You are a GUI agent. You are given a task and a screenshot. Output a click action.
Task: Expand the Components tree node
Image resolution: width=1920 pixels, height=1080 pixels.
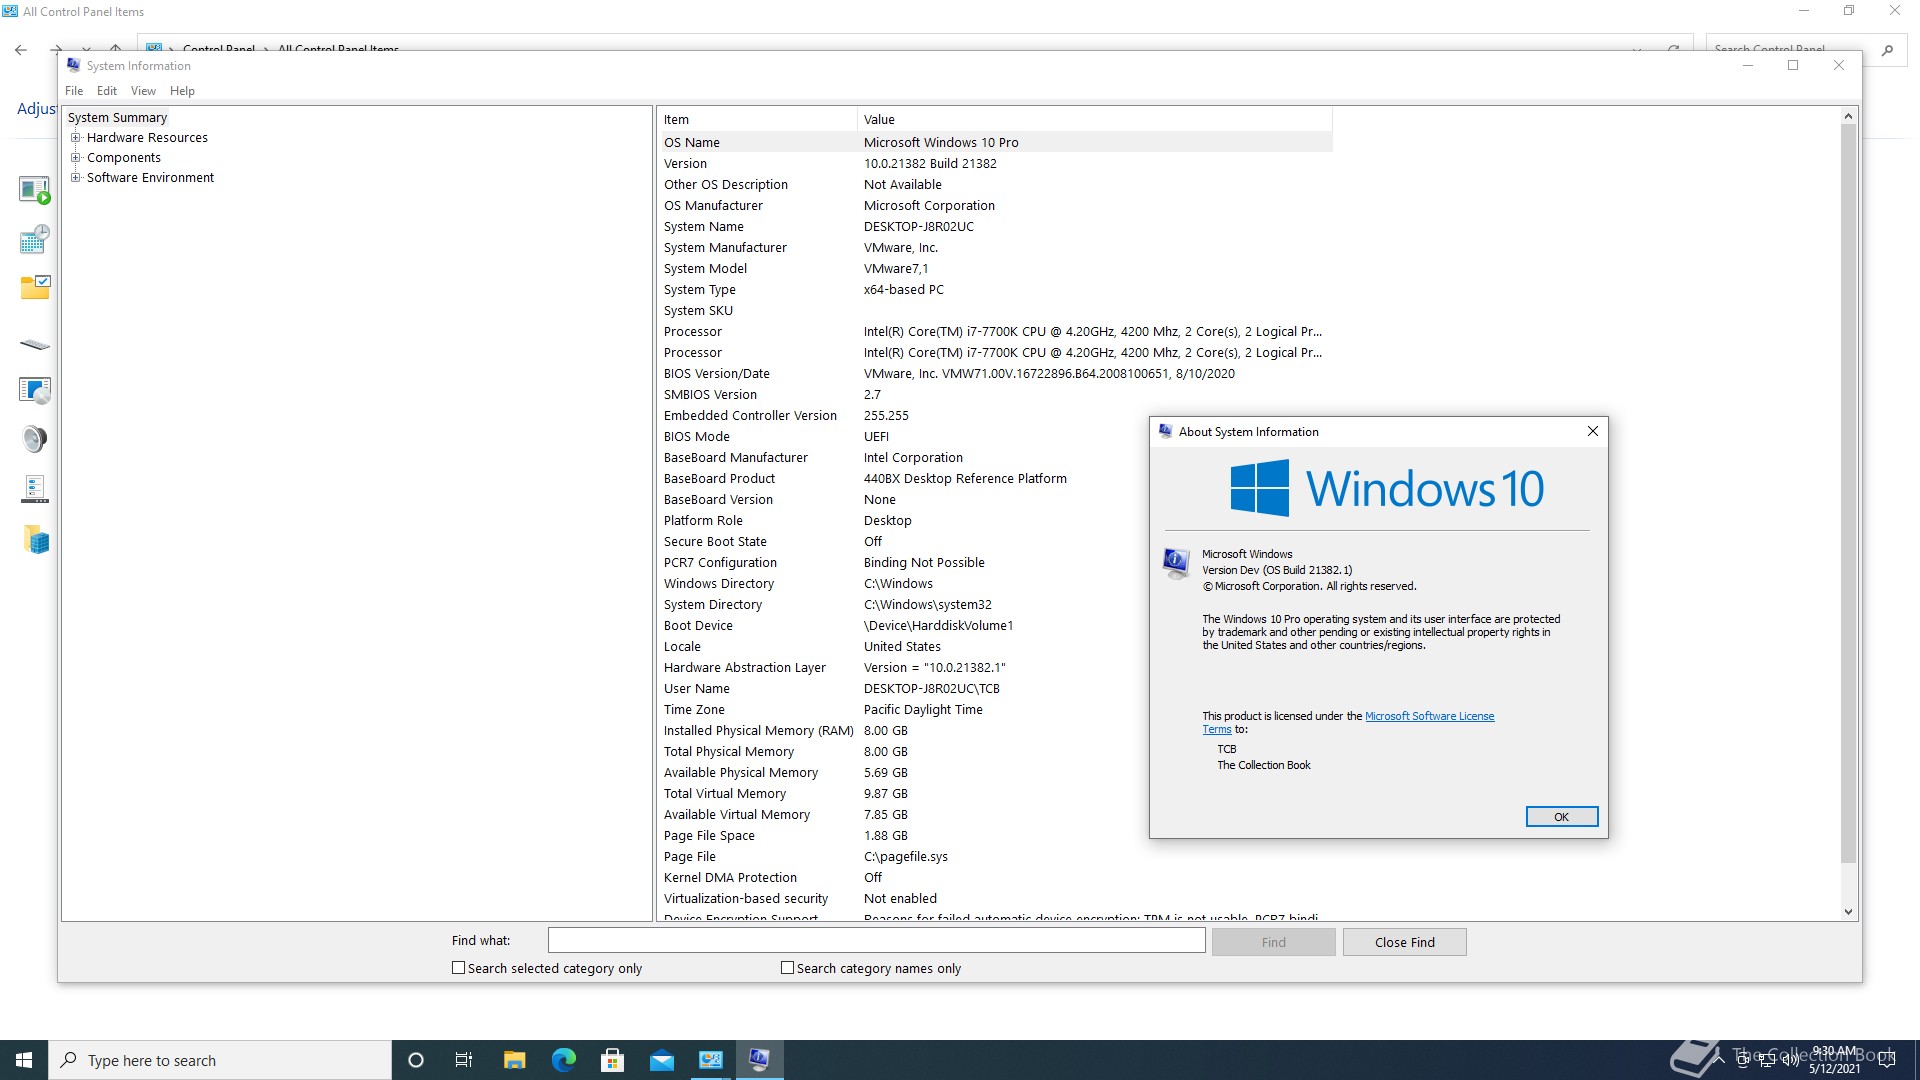tap(75, 158)
